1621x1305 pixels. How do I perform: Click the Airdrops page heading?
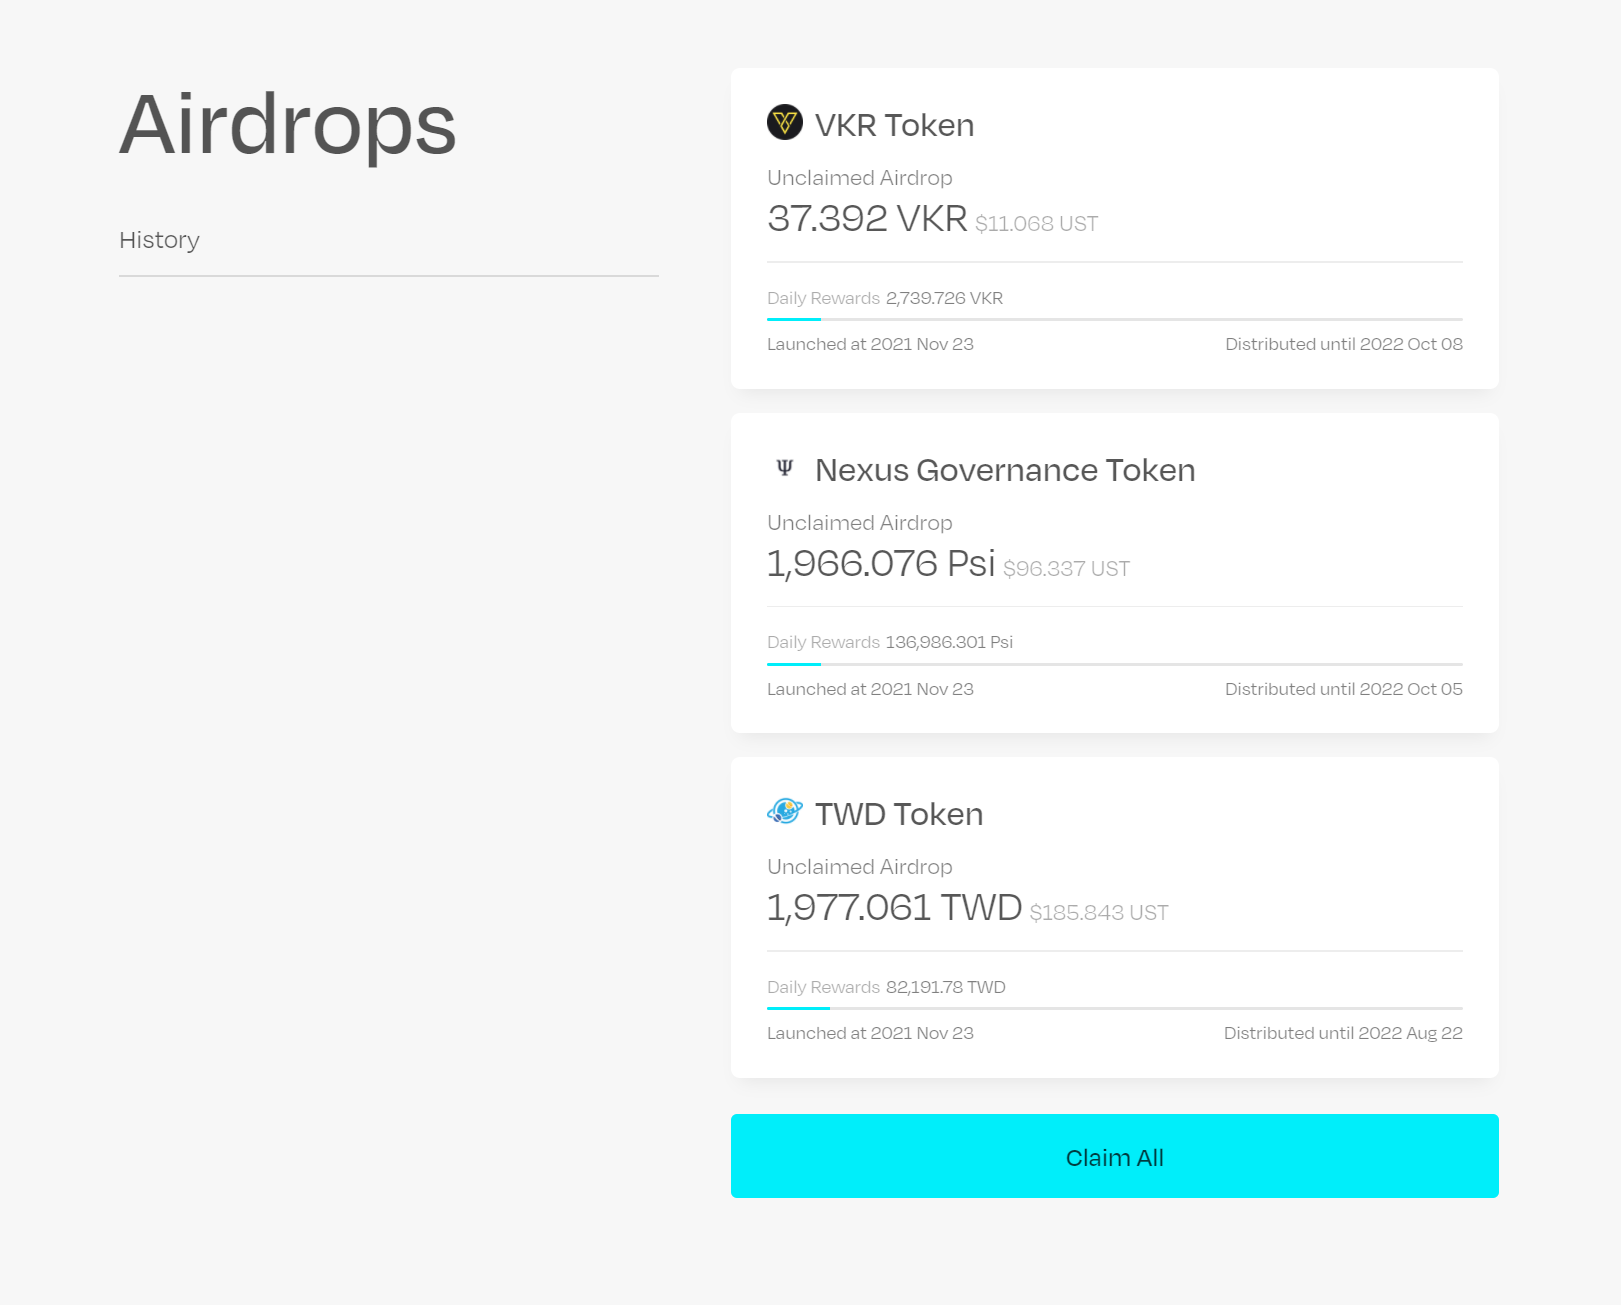(x=288, y=125)
